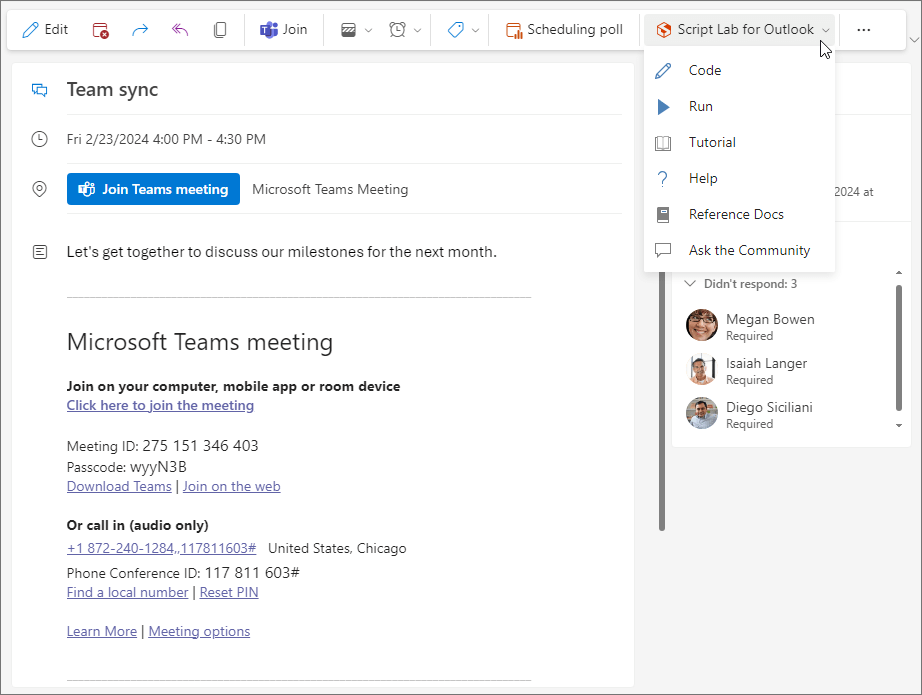Screen dimensions: 922x695
Task: Click the Reset PIN link
Action: (229, 592)
